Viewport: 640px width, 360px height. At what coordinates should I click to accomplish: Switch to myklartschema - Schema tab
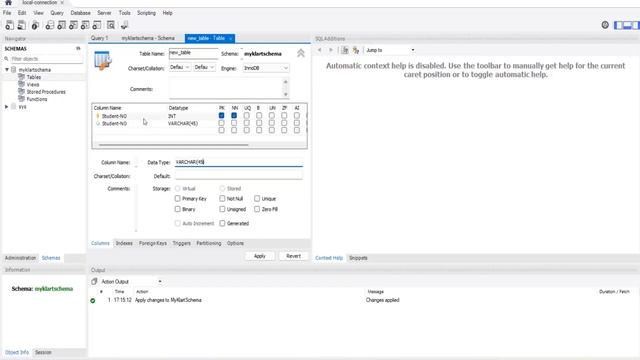(148, 38)
